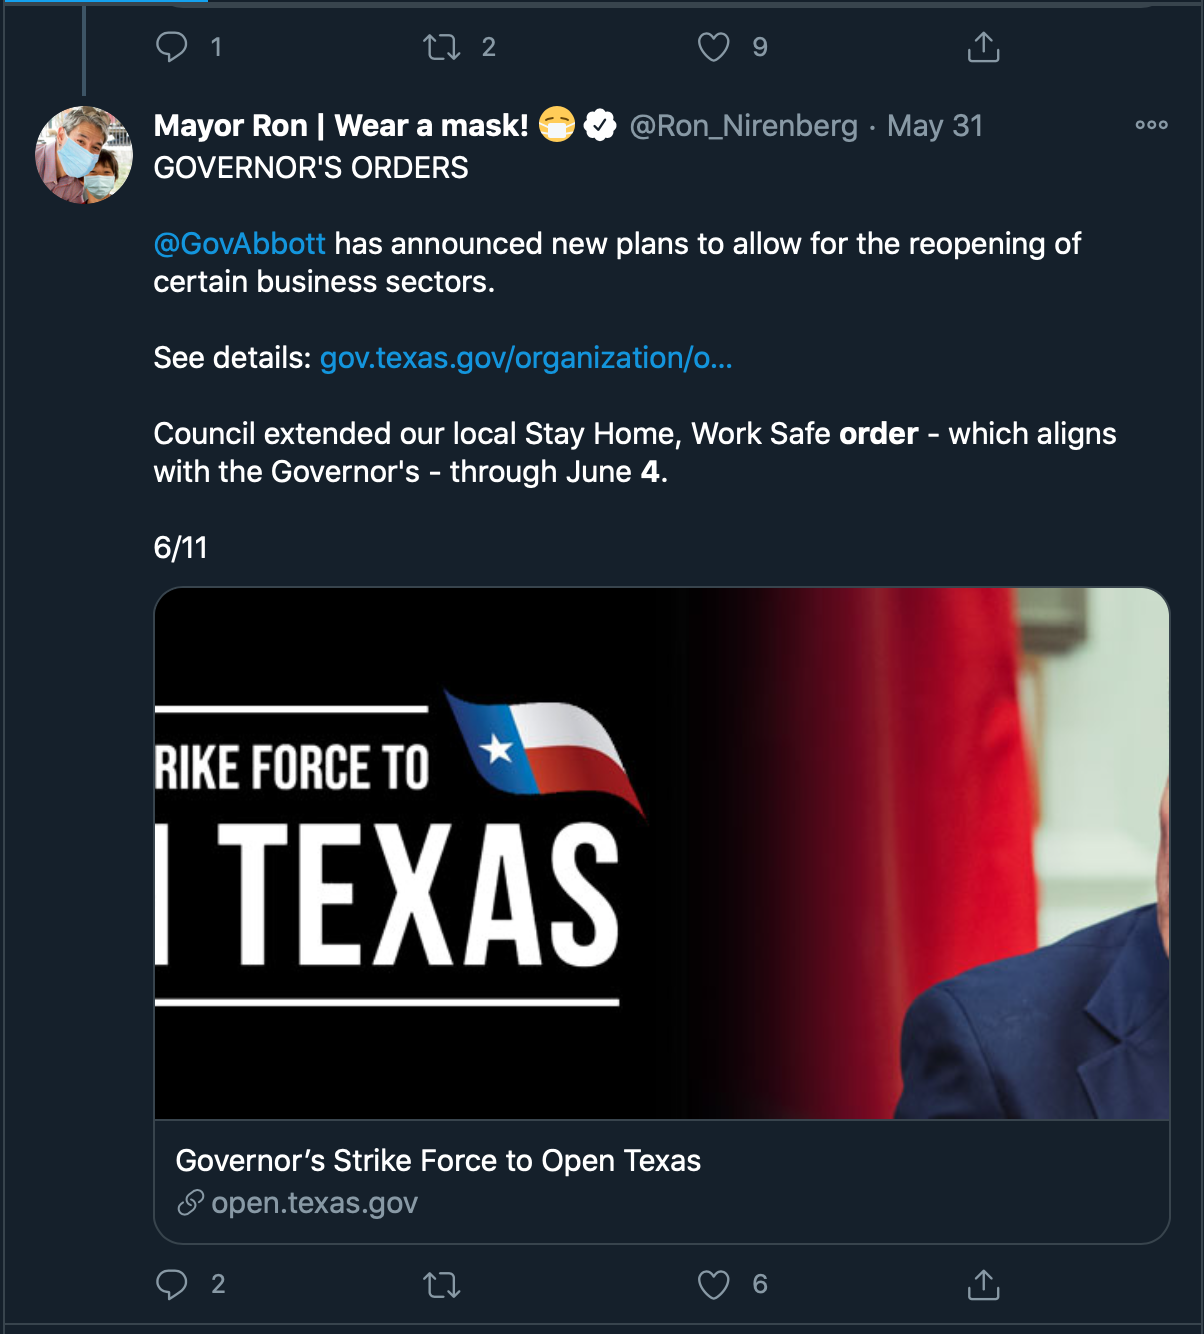Screen dimensions: 1204x1334
Task: Open the gov.texas.gov/organization link
Action: point(526,358)
